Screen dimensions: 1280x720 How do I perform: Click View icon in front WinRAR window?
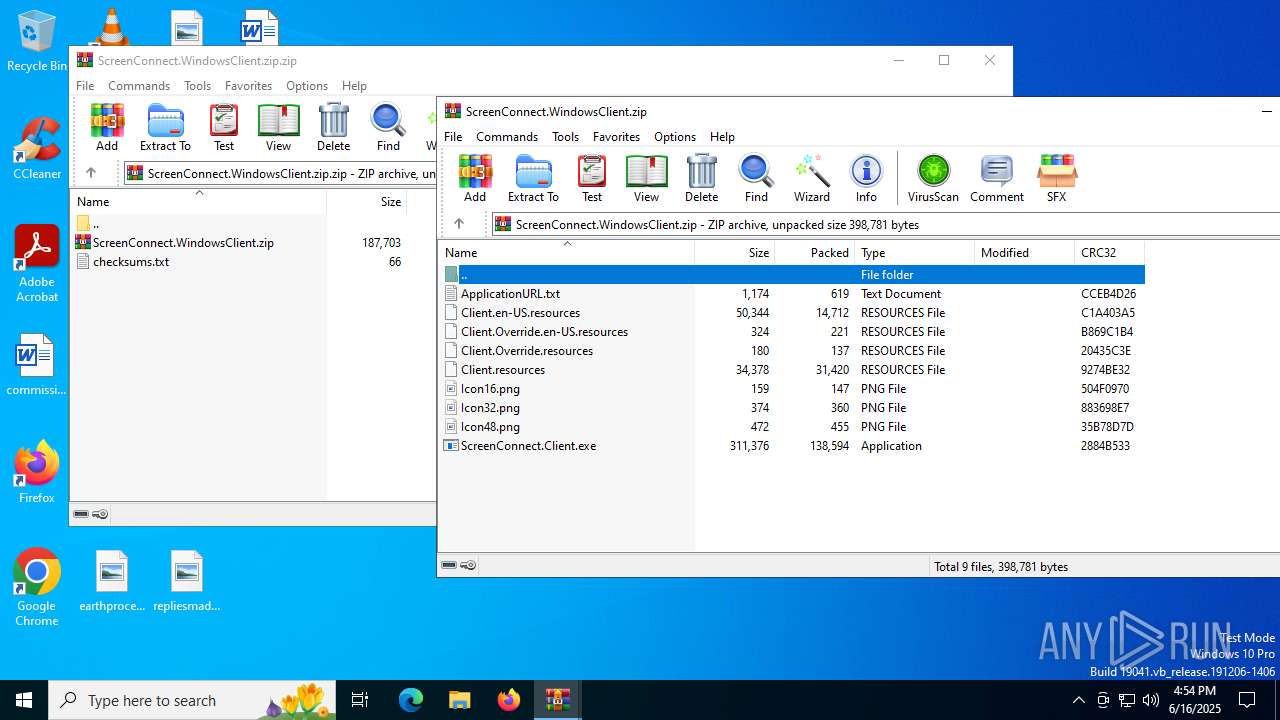[646, 179]
